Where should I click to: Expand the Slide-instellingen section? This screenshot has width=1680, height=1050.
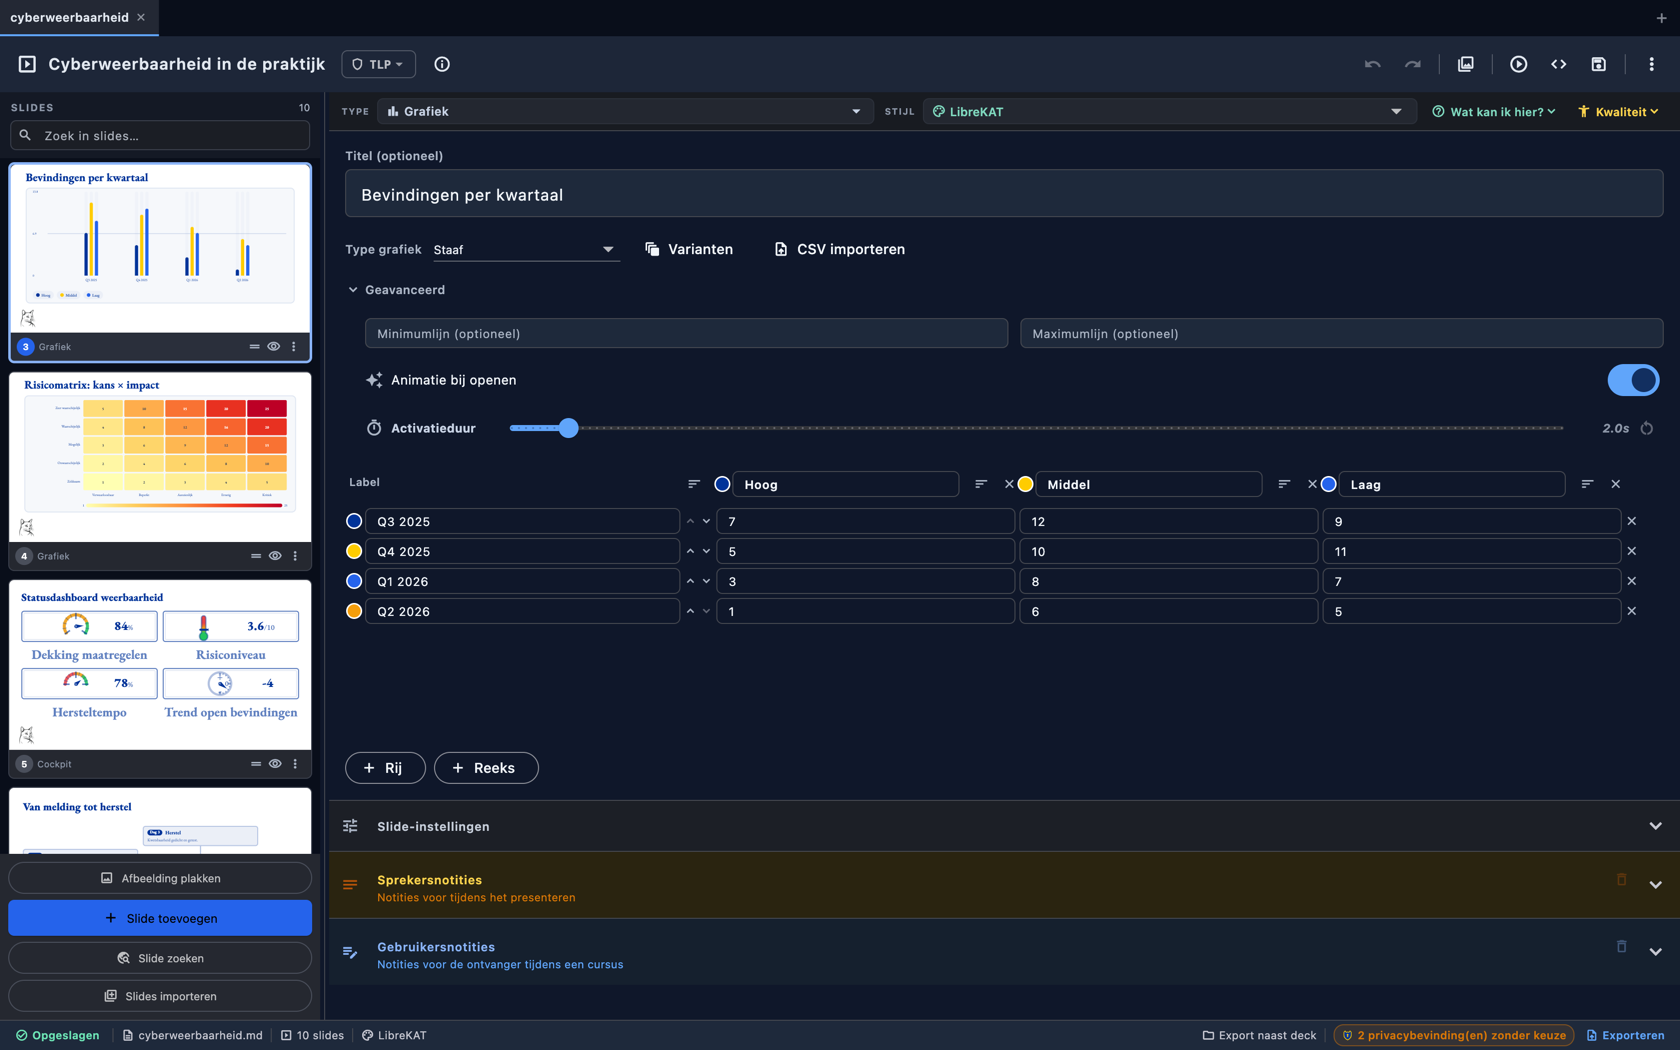coord(1003,826)
